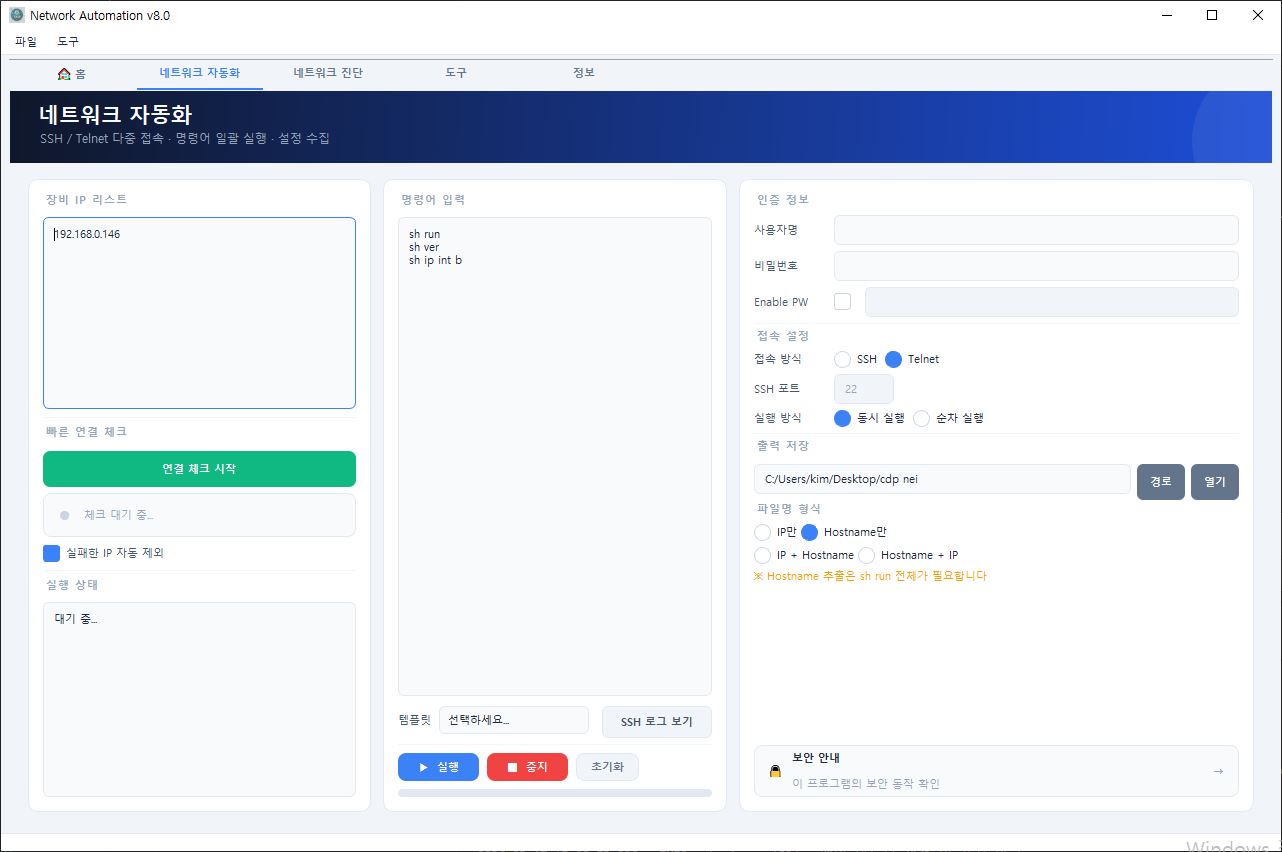The width and height of the screenshot is (1282, 852).
Task: Click the 사용자명 input field
Action: (x=1035, y=230)
